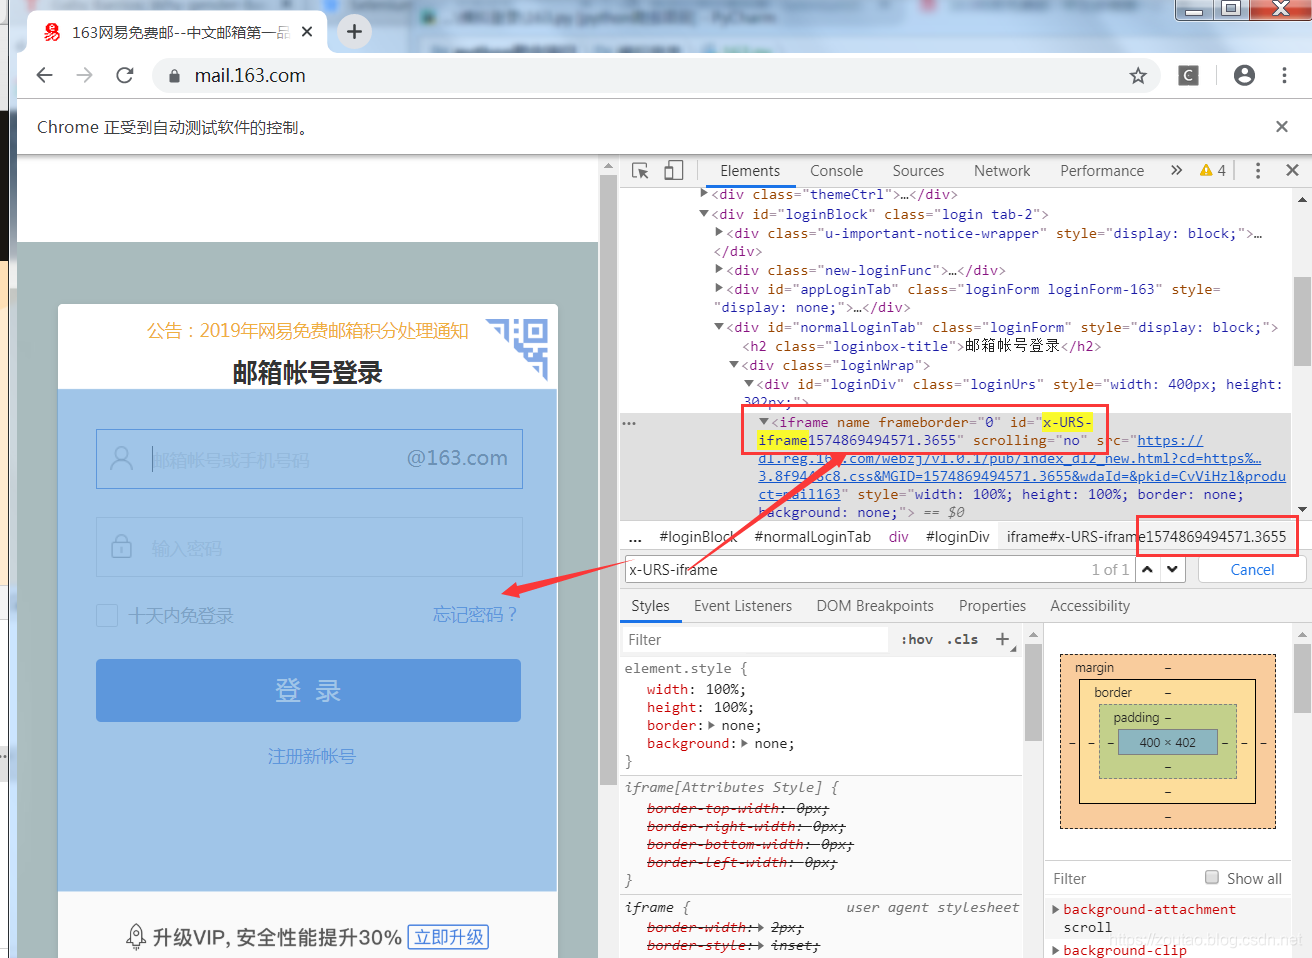The width and height of the screenshot is (1312, 958).
Task: Click the Styles Filter input
Action: pyautogui.click(x=756, y=640)
